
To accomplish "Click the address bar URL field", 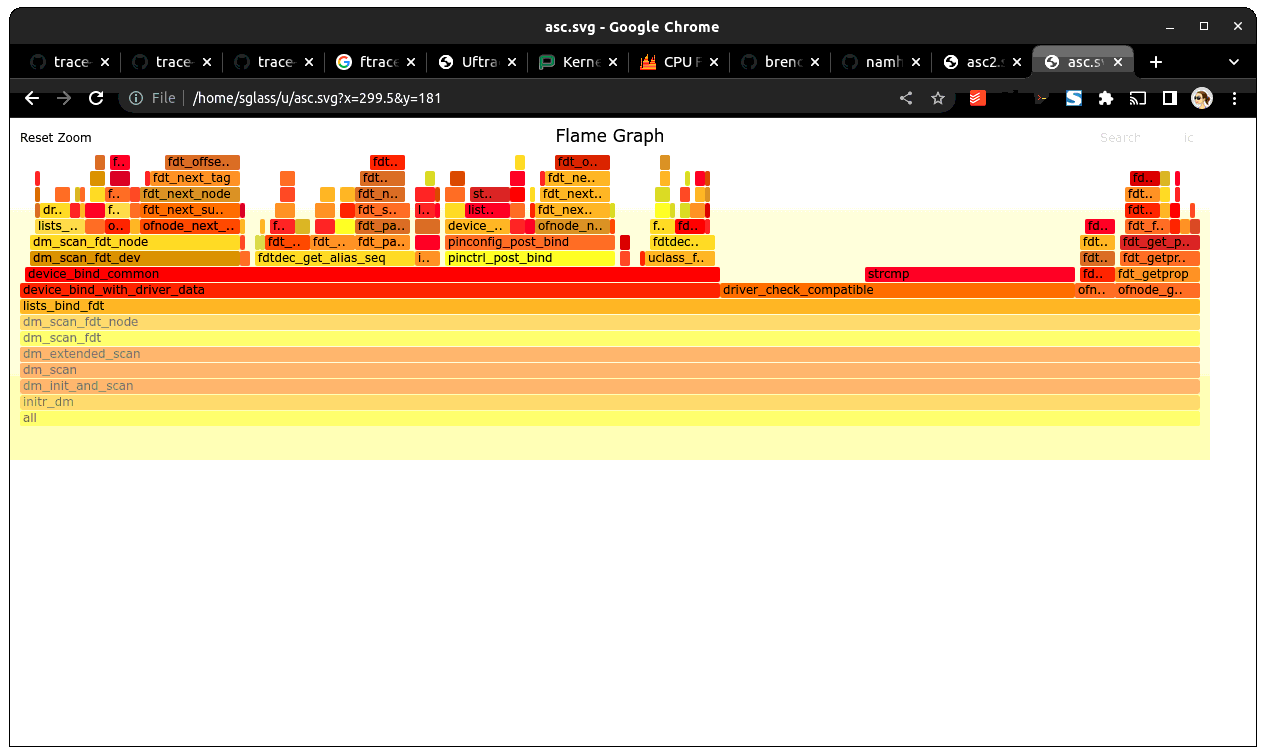I will (x=500, y=98).
